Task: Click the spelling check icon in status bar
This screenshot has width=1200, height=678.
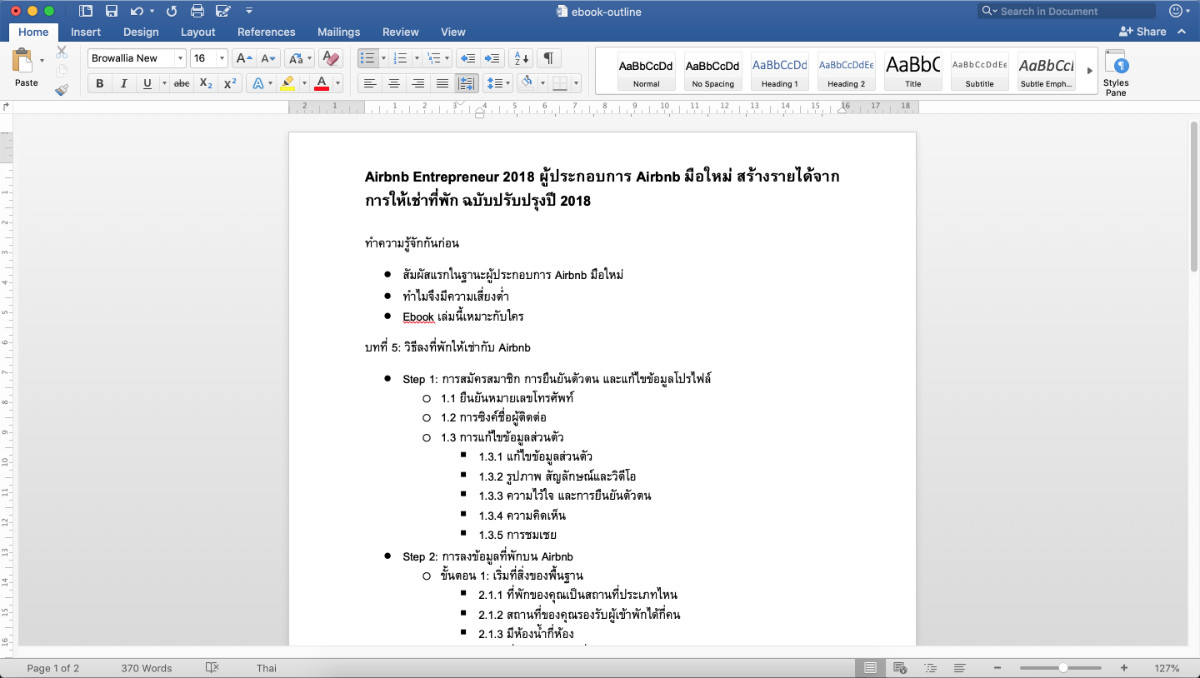Action: coord(212,668)
